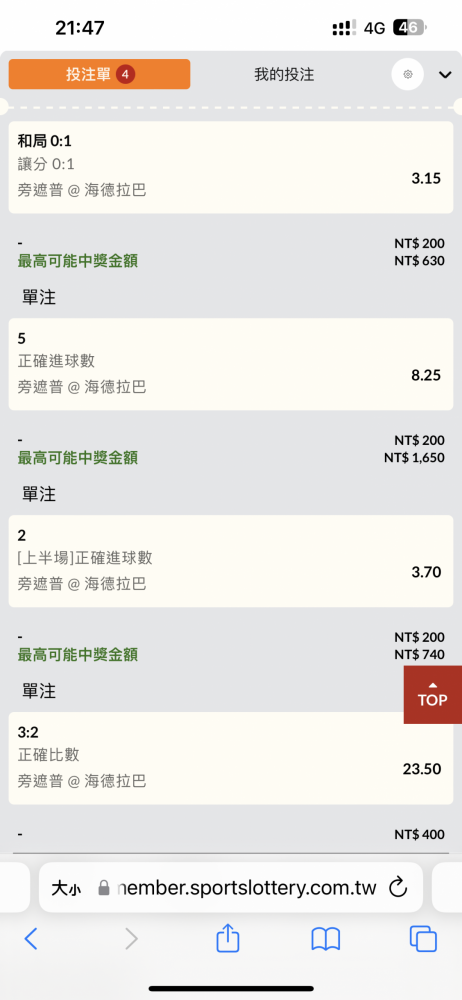
Task: Select the 上半場 正確進球數 2 bet card
Action: [x=231, y=561]
